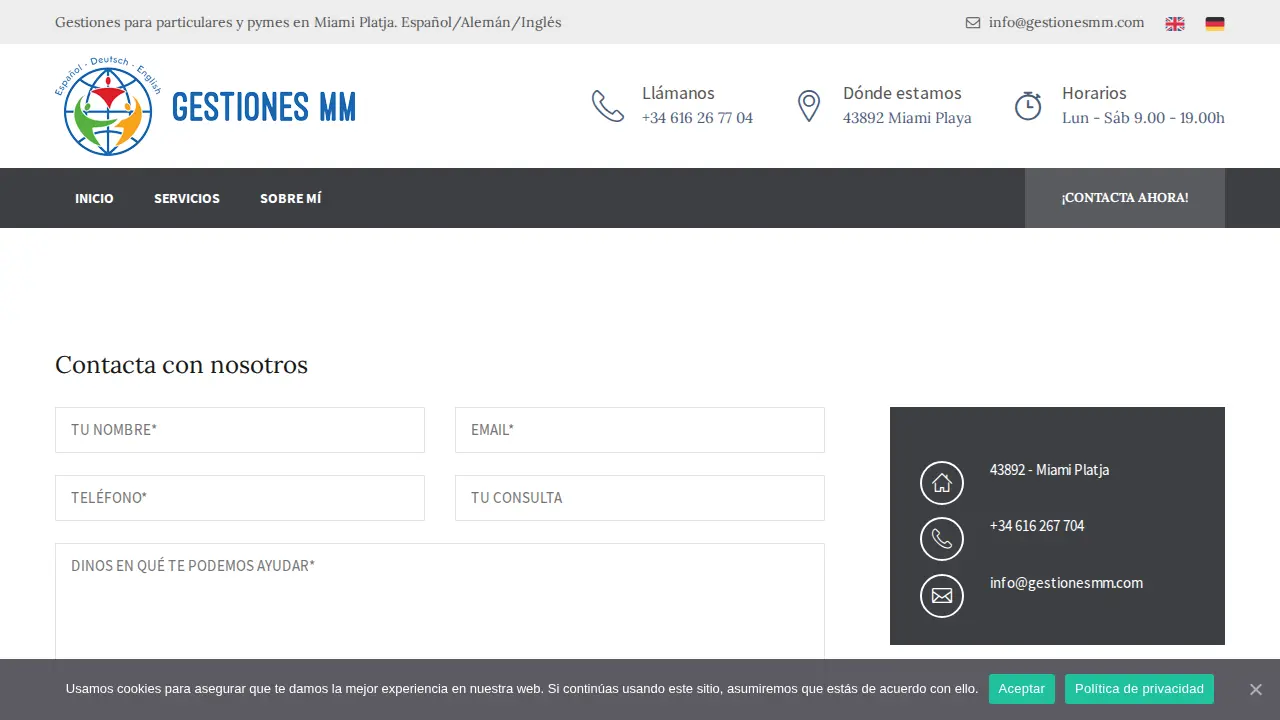1280x720 pixels.
Task: Switch language to English via UK flag
Action: click(x=1175, y=24)
